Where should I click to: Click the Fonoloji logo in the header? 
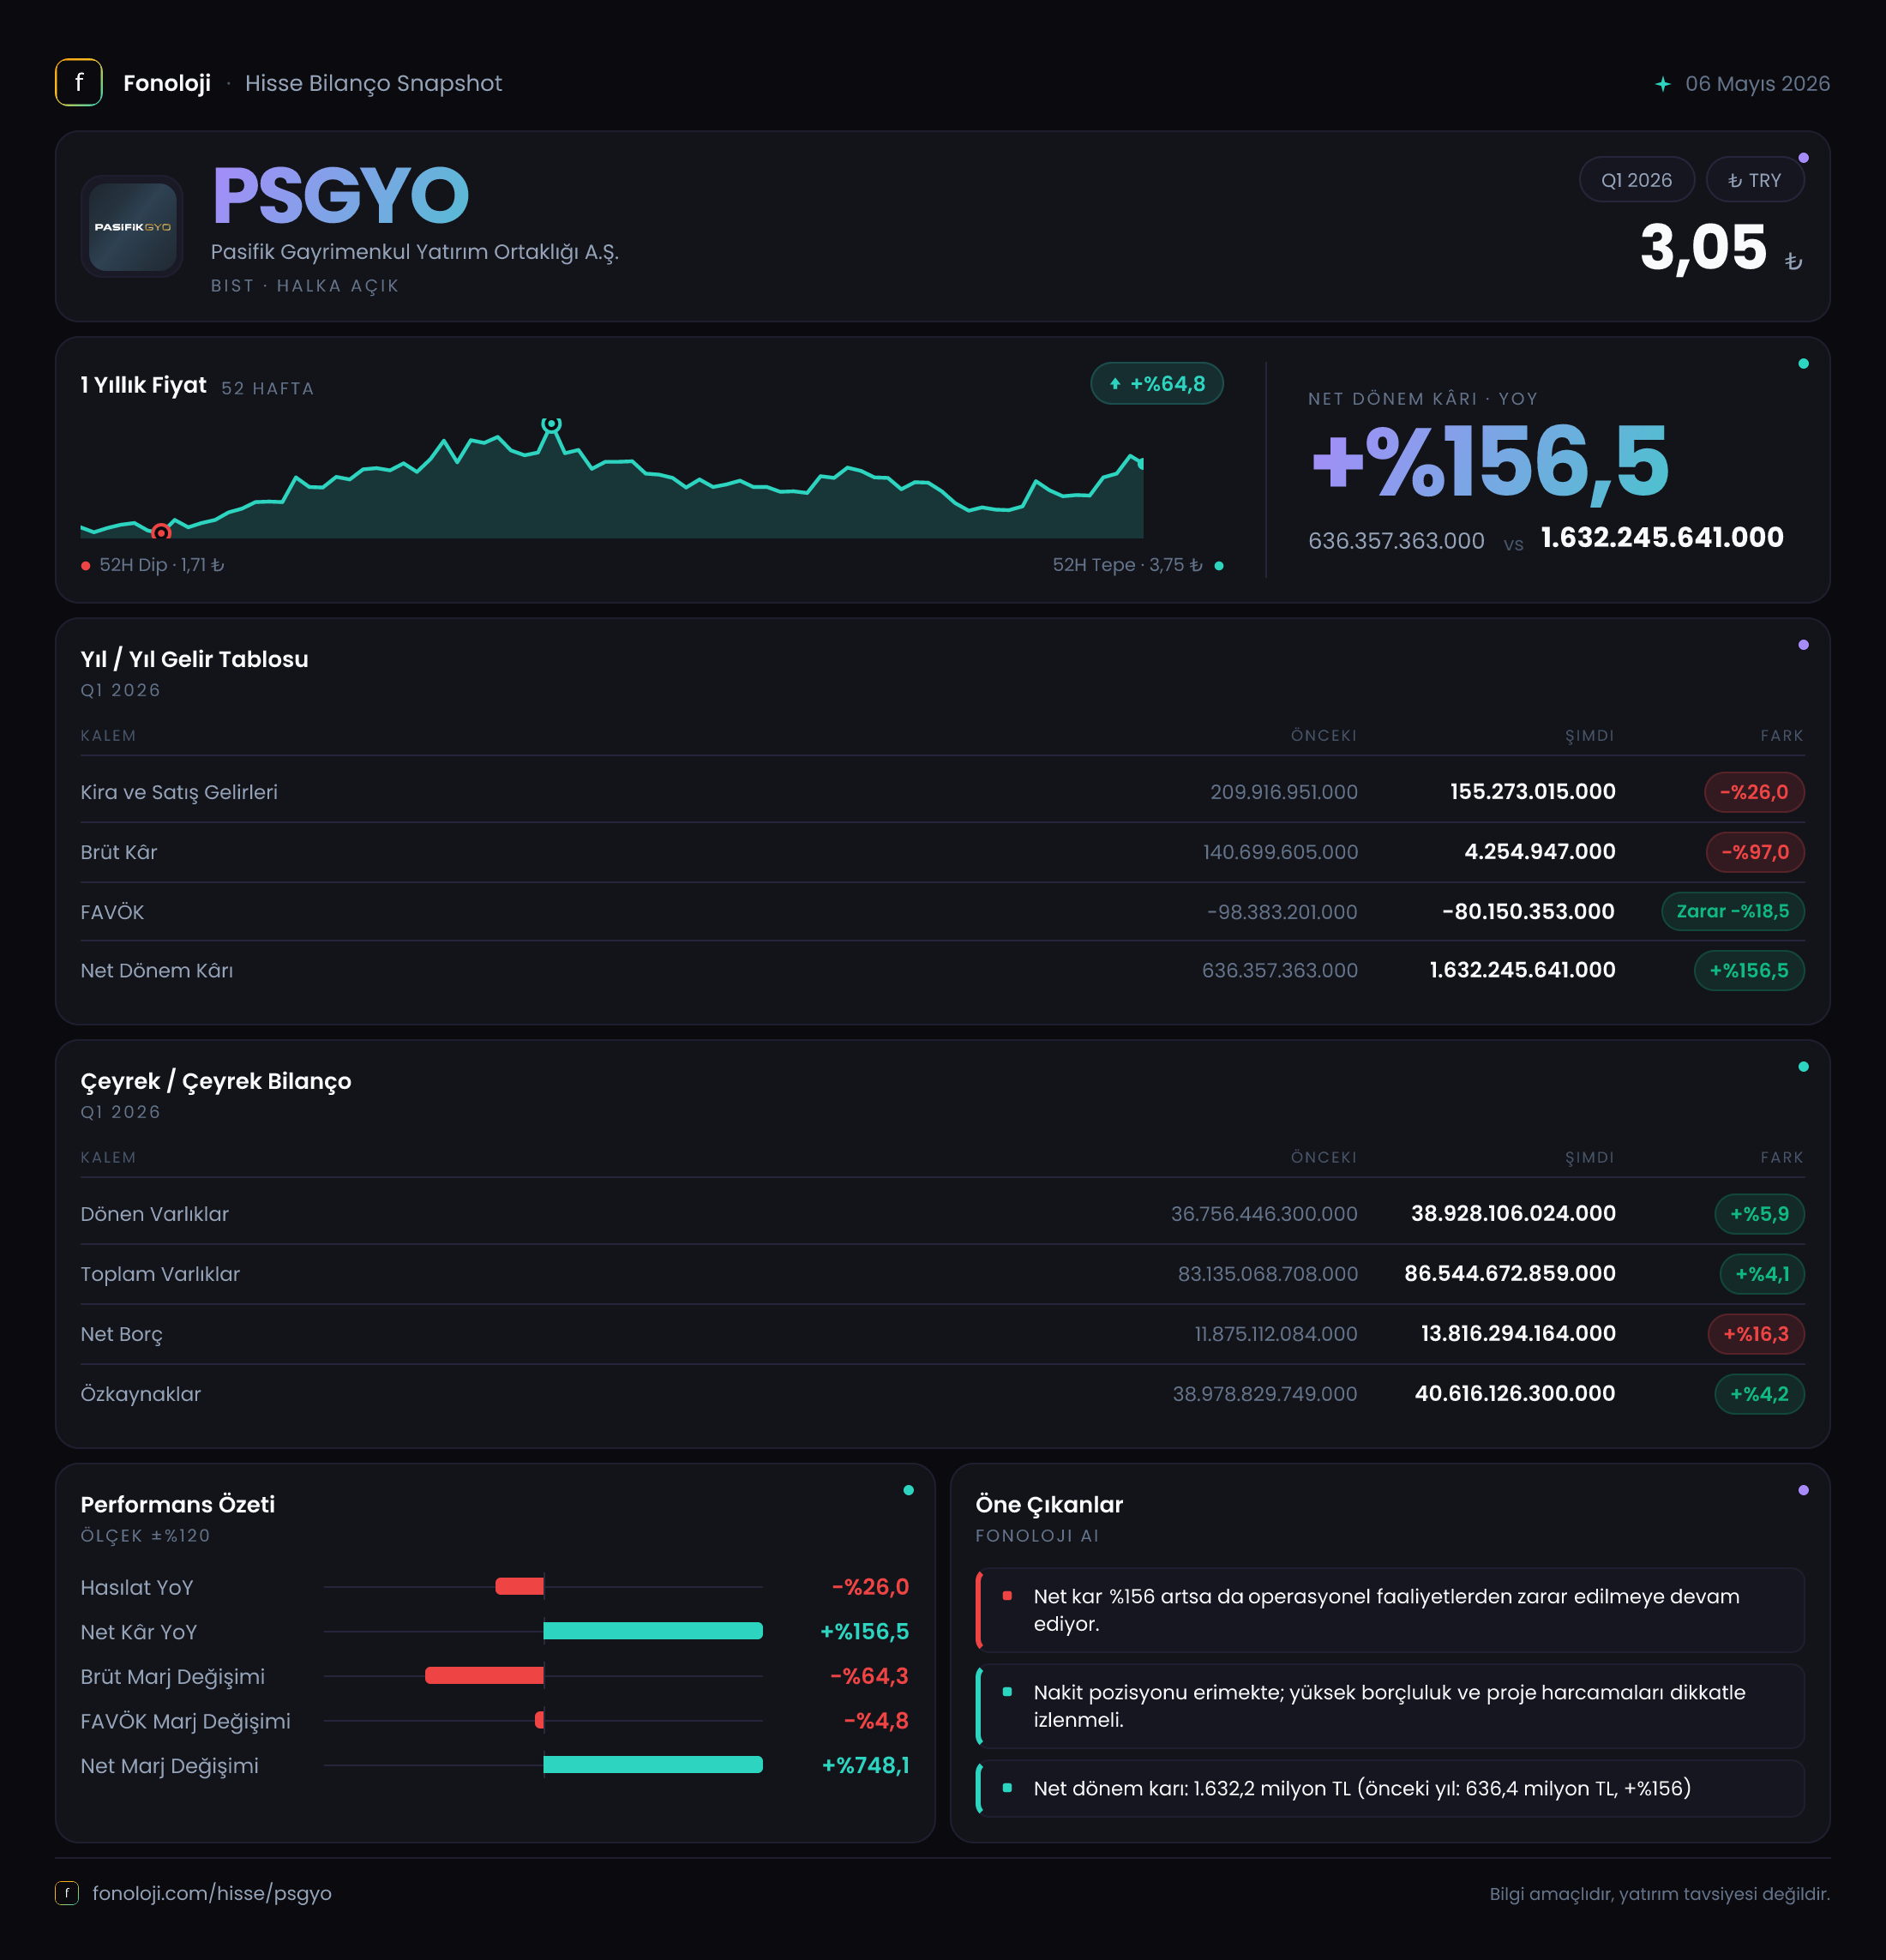(x=78, y=83)
